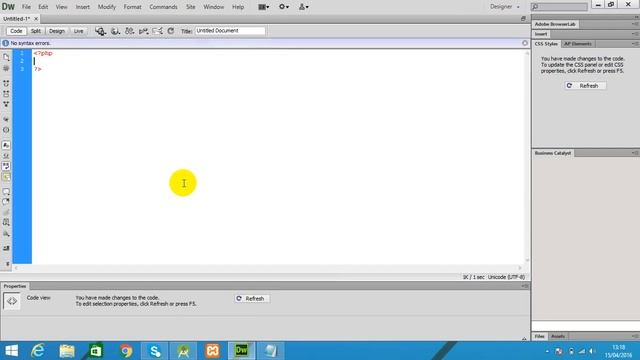Open the Open Documents list icon
This screenshot has width=640, height=360.
pyautogui.click(x=6, y=57)
